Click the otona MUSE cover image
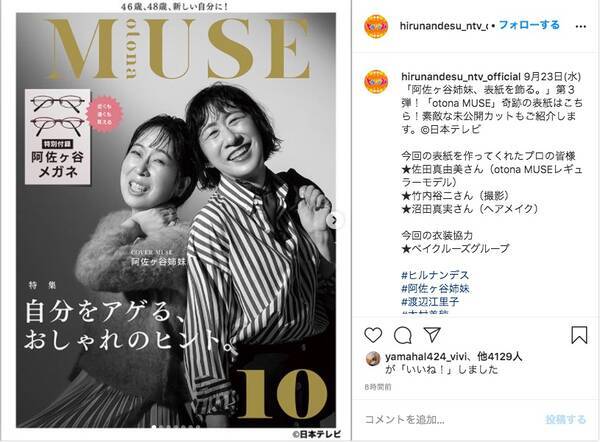Viewport: 600px width, 442px height. click(176, 220)
